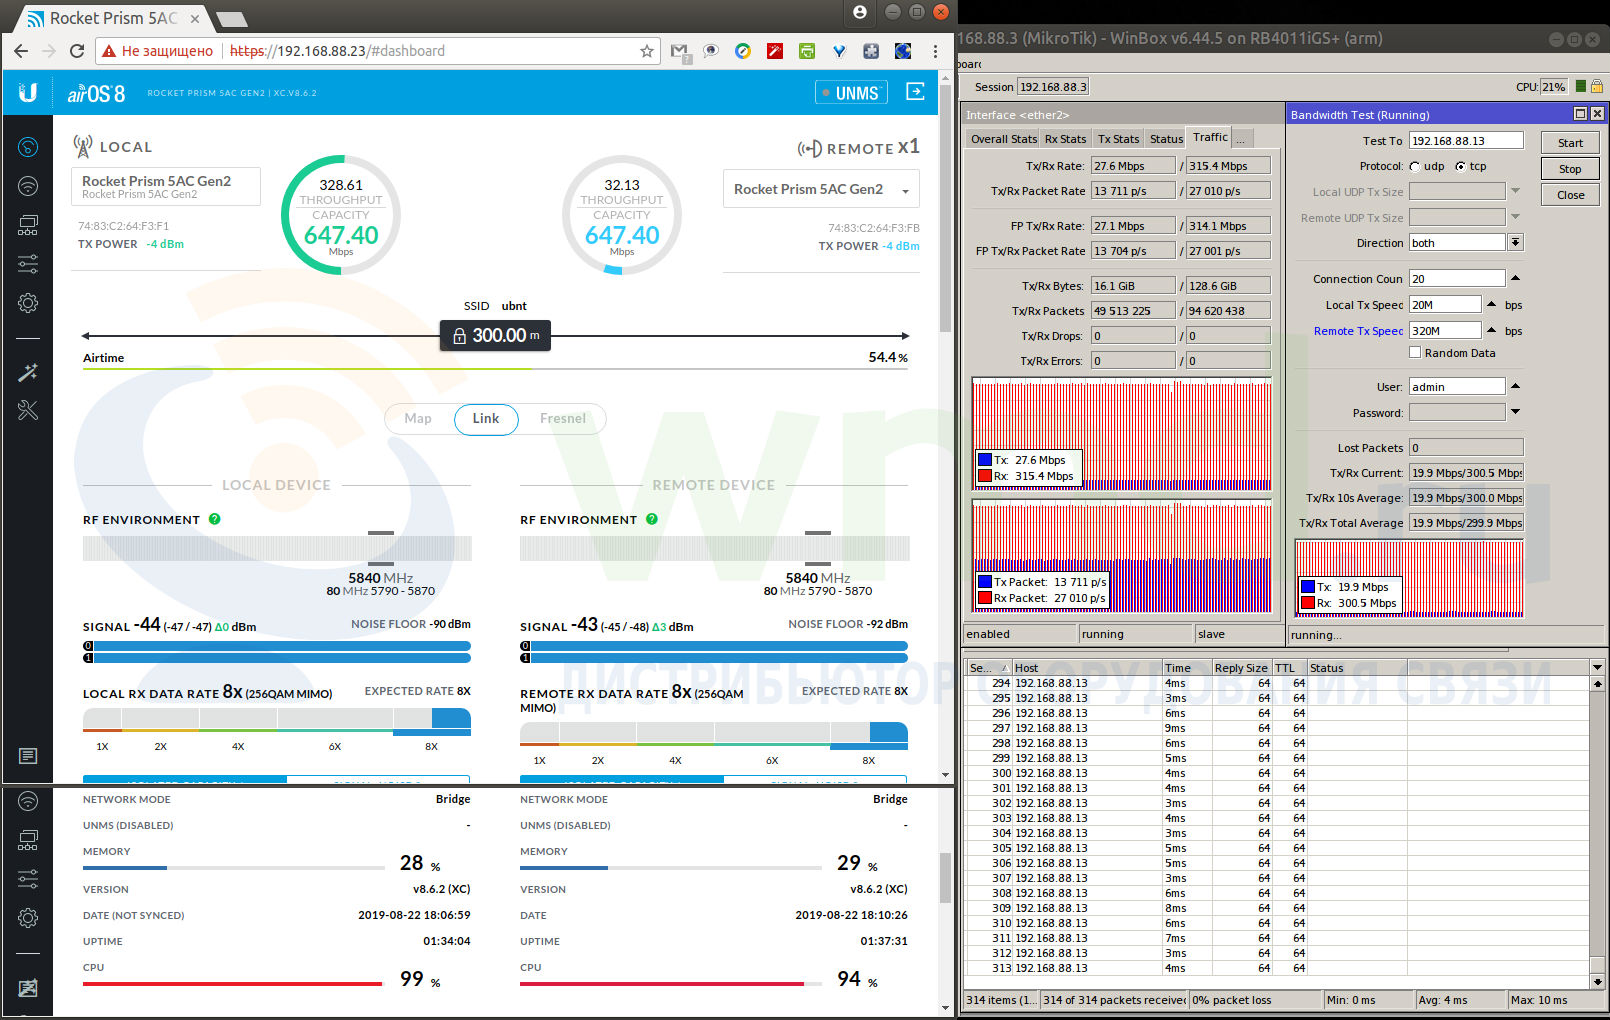The height and width of the screenshot is (1020, 1610).
Task: Switch to the Tx Stats tab
Action: 1118,139
